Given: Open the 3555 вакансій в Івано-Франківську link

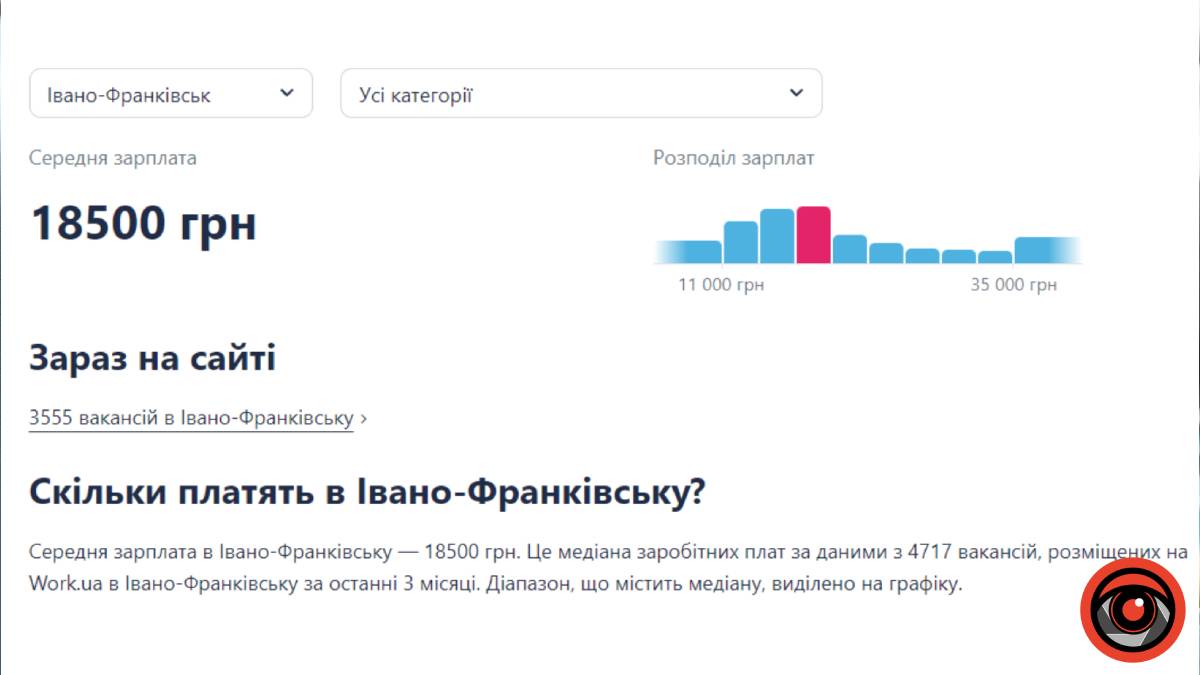Looking at the screenshot, I should coord(191,418).
